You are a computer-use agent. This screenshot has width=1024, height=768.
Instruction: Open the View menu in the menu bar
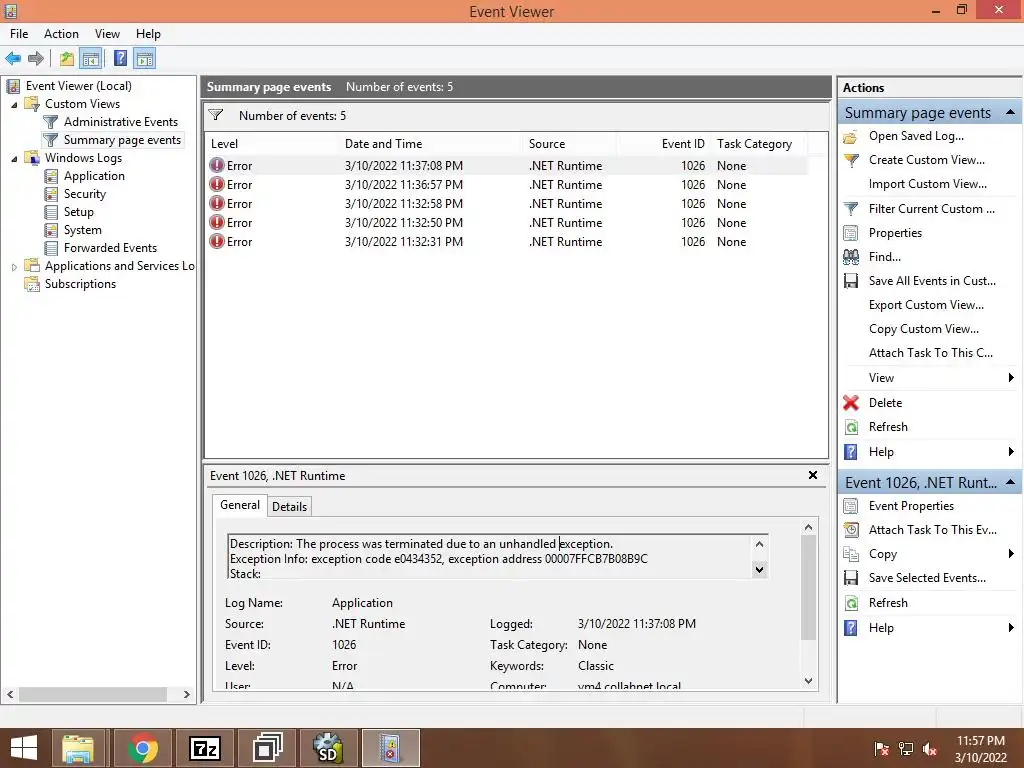(107, 34)
